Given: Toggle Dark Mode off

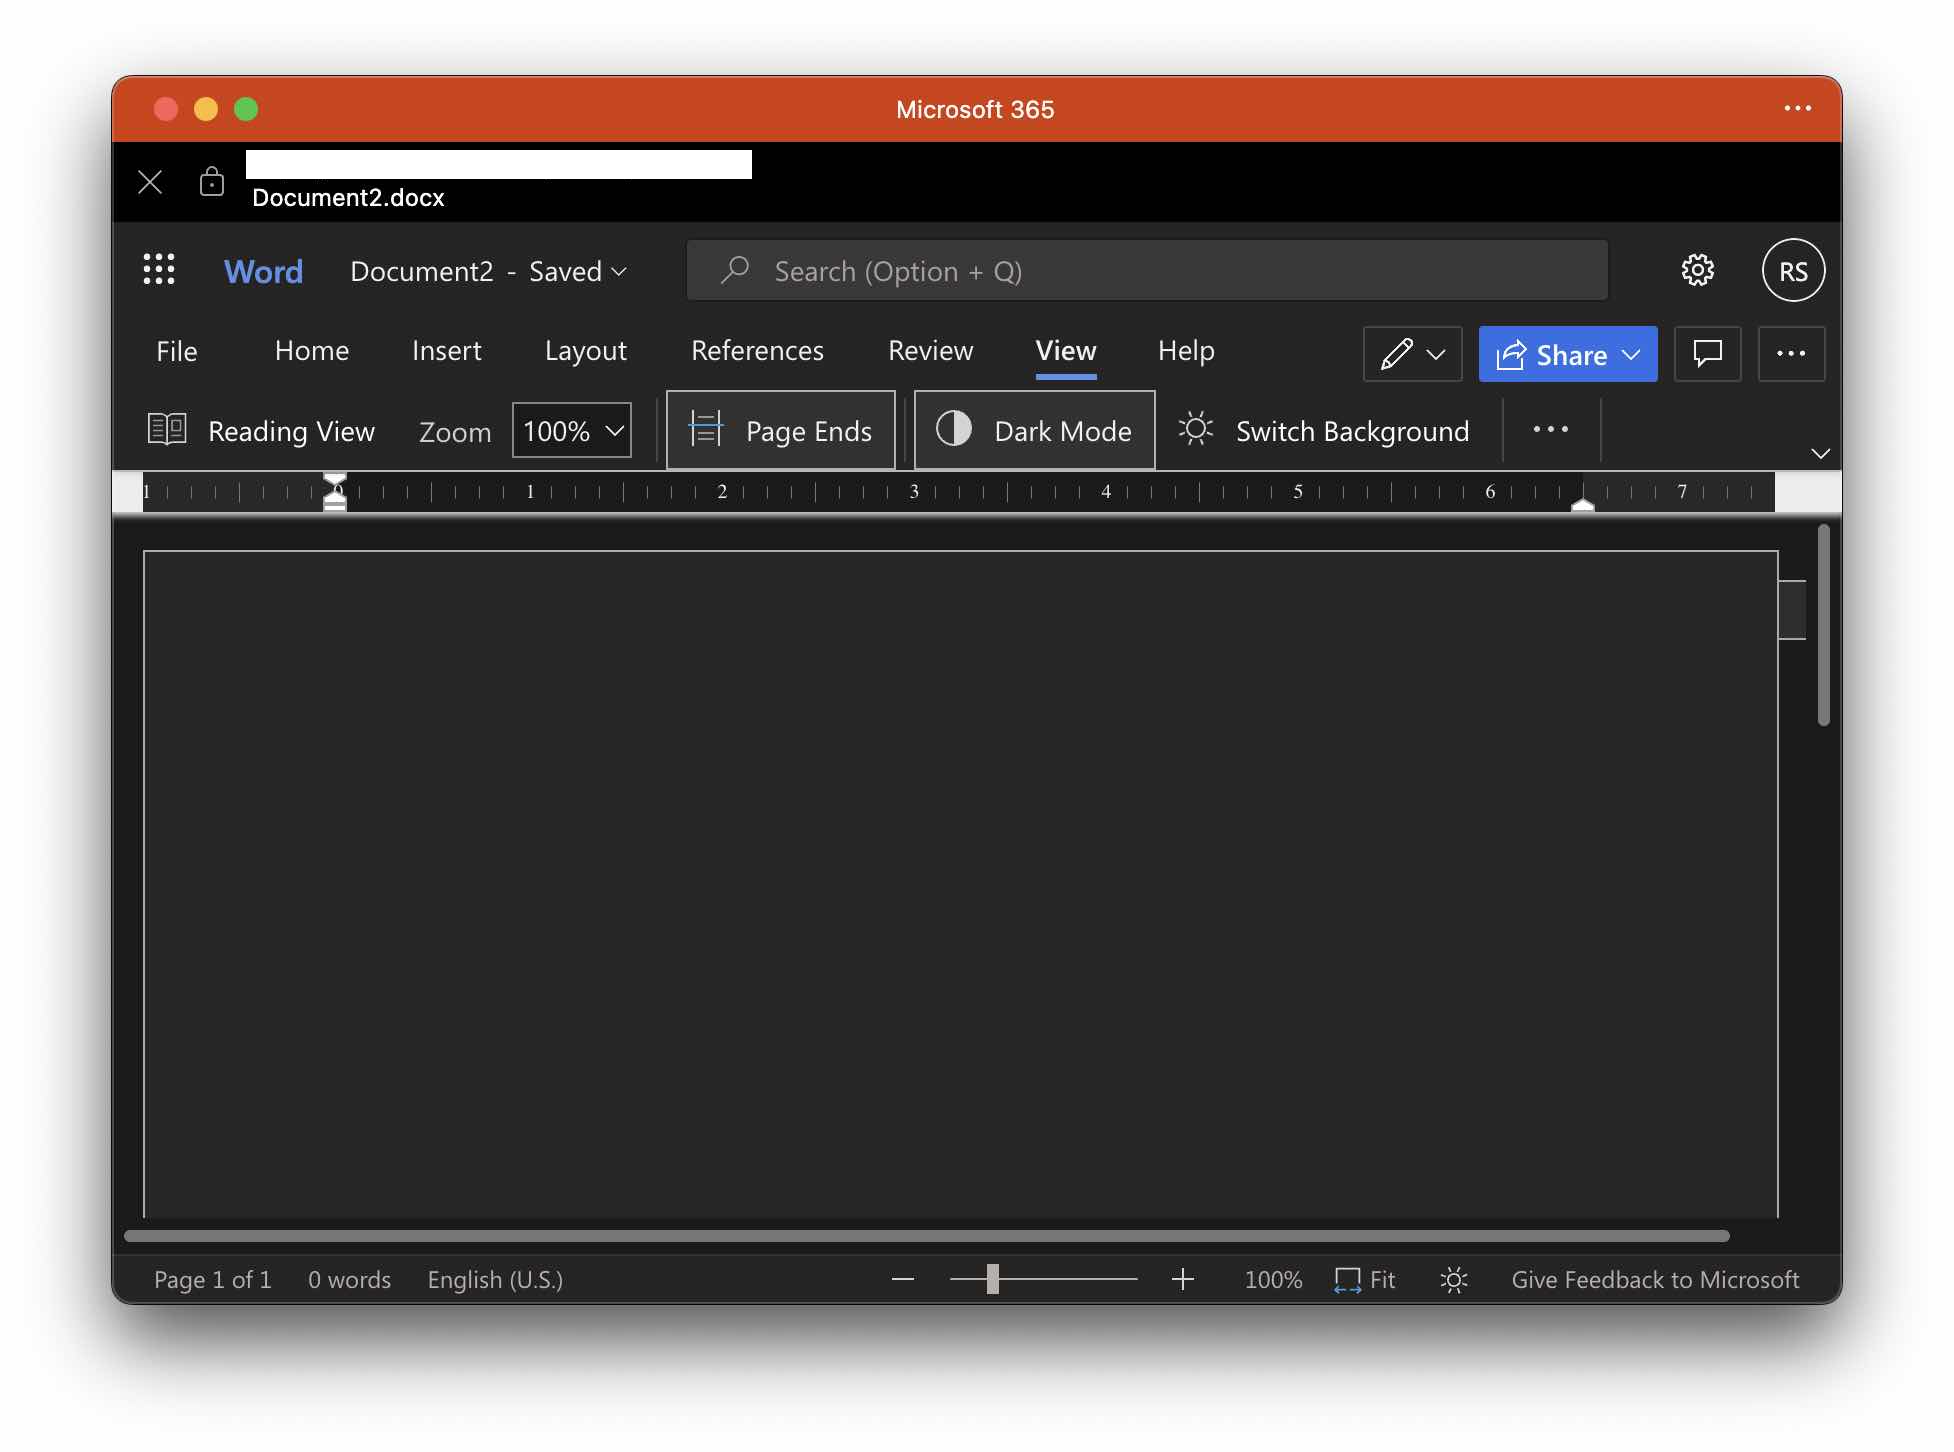Looking at the screenshot, I should (1035, 430).
